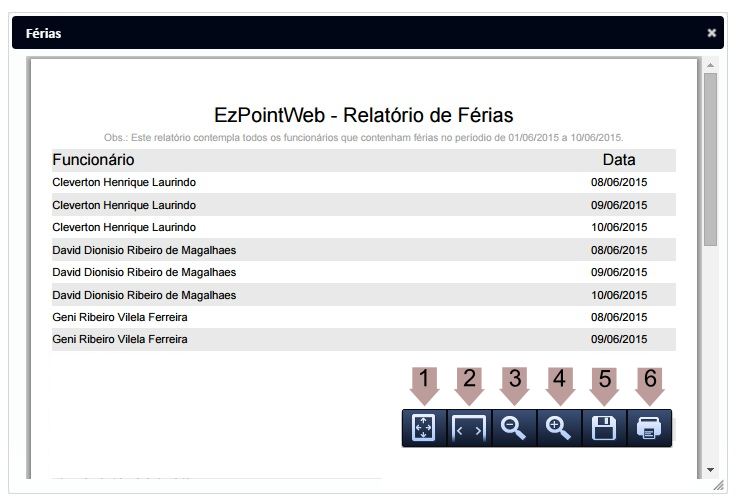Click the Férias dialog title text
This screenshot has width=742, height=502.
(x=43, y=33)
